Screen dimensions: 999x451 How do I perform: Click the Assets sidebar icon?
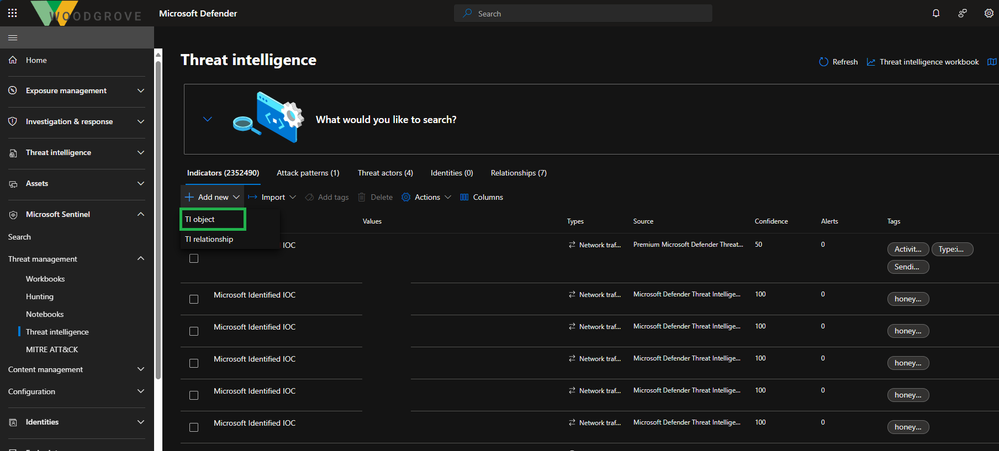coord(13,183)
